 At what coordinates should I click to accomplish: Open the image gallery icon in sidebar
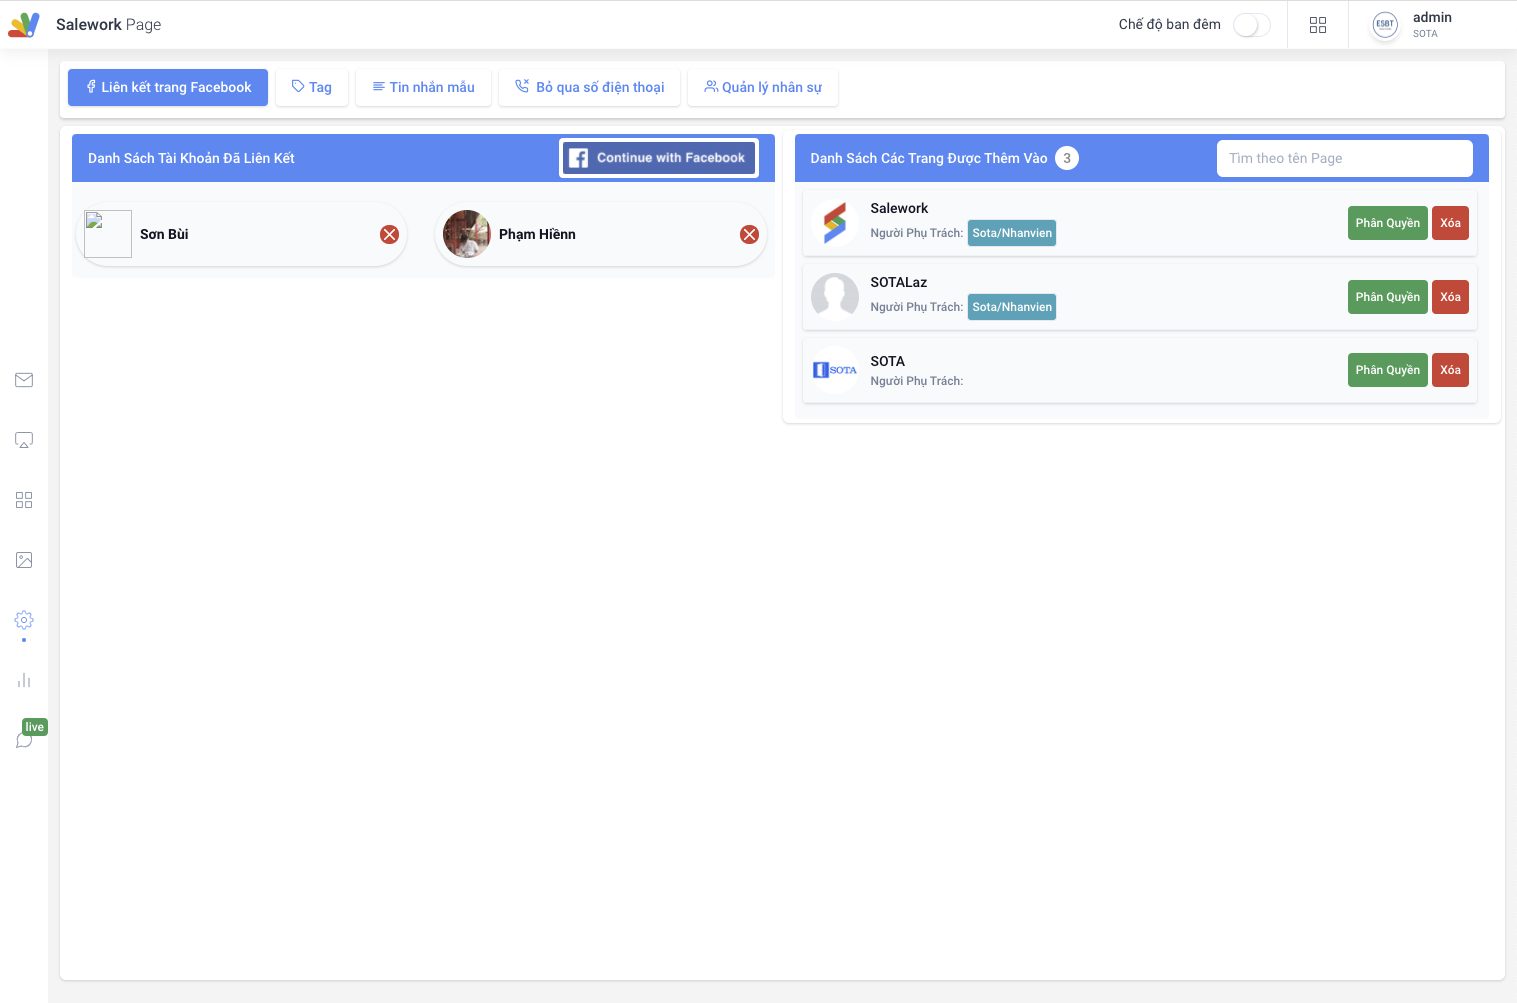[24, 560]
